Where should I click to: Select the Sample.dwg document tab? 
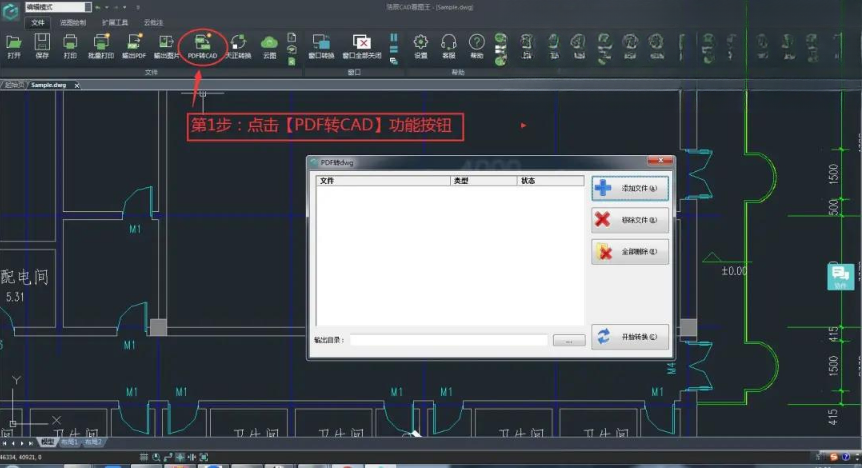click(49, 85)
